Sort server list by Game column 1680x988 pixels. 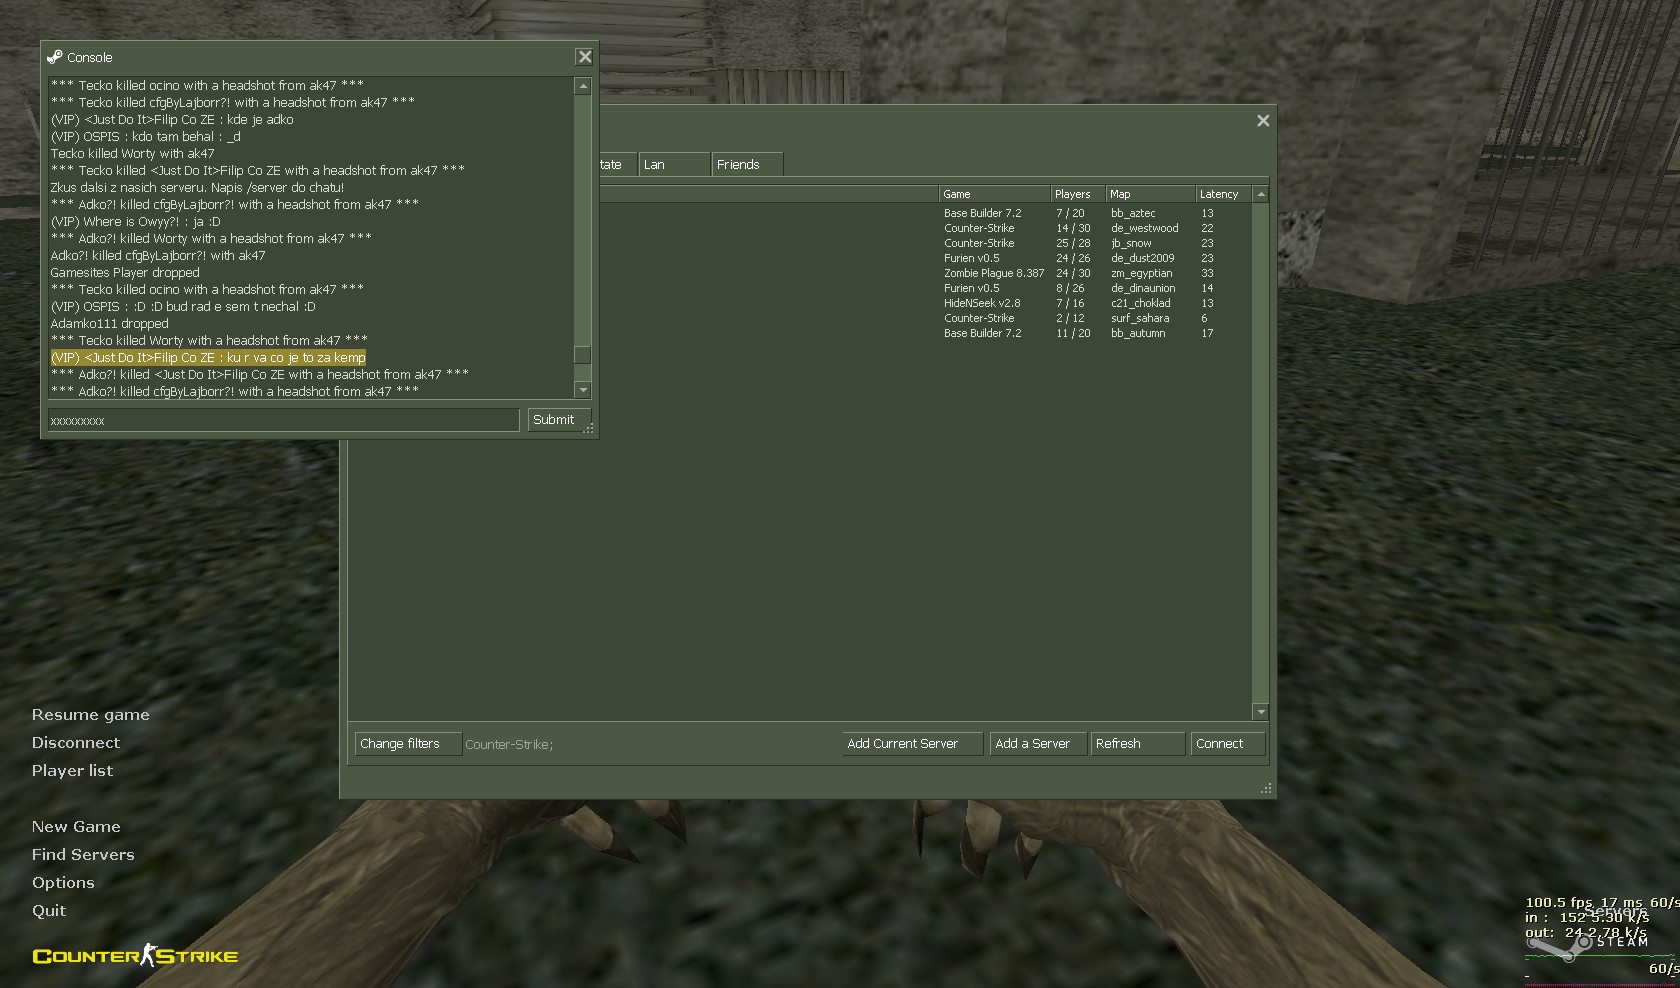994,194
